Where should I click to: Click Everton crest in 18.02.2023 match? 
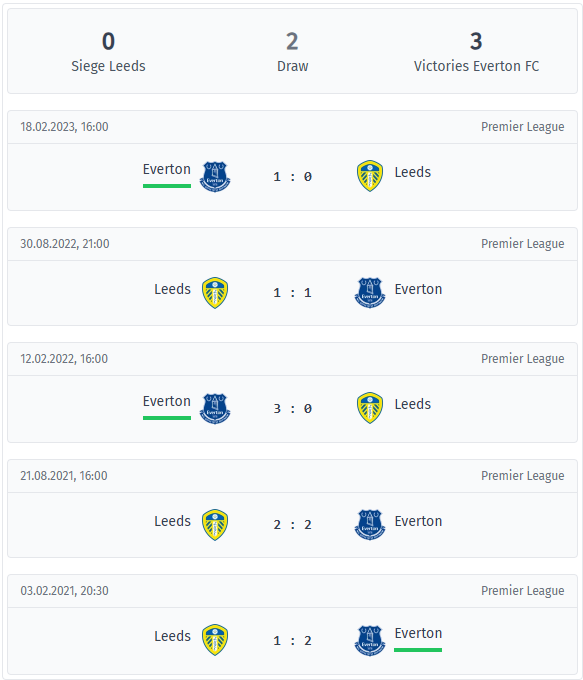point(215,177)
